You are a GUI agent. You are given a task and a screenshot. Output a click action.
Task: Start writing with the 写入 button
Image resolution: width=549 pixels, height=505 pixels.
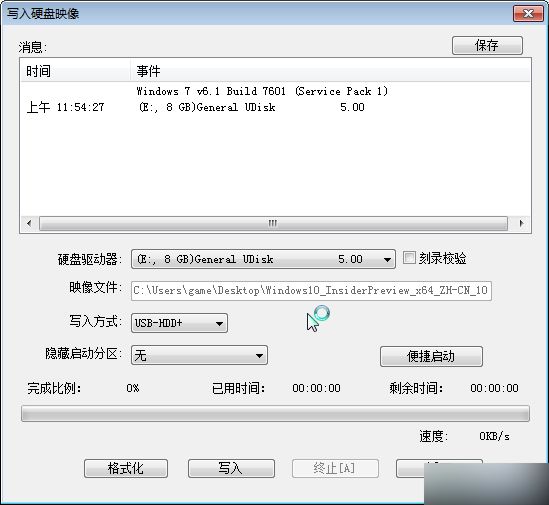(x=231, y=468)
